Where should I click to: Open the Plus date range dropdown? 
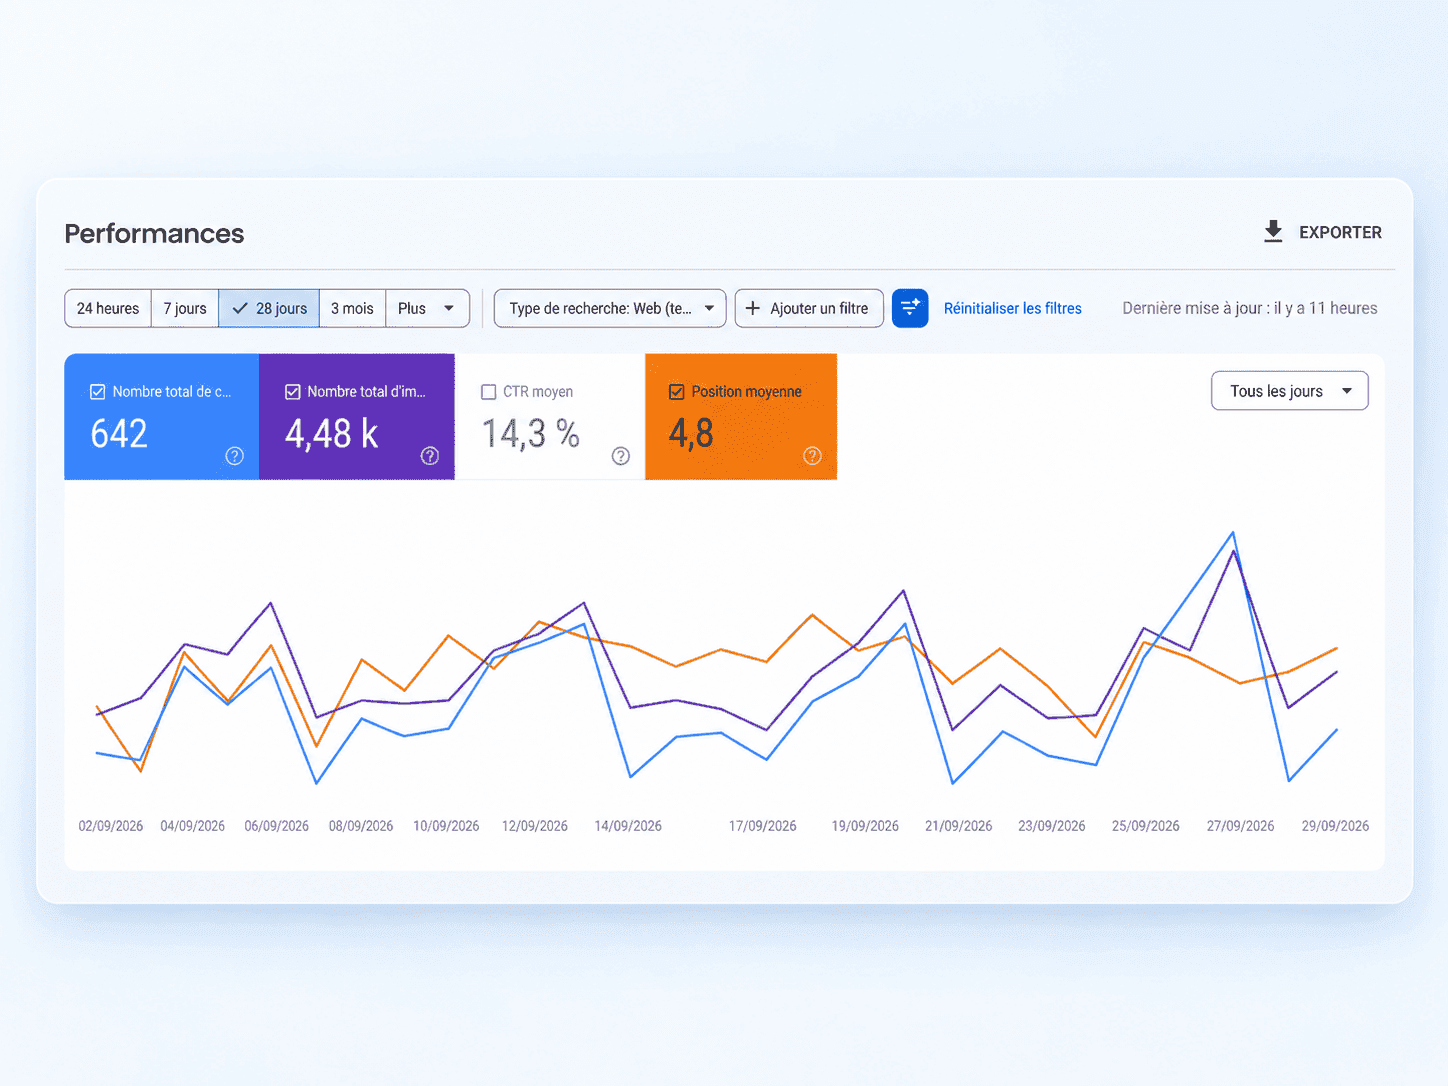click(x=427, y=308)
